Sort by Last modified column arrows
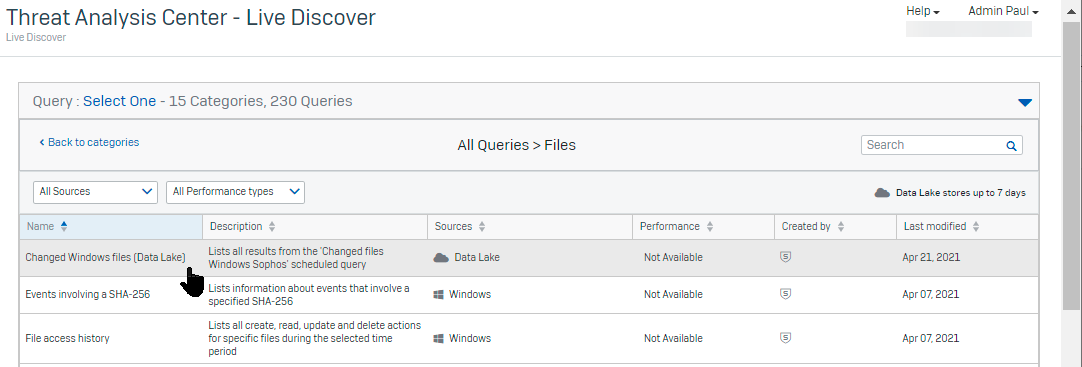1082x367 pixels. point(976,226)
